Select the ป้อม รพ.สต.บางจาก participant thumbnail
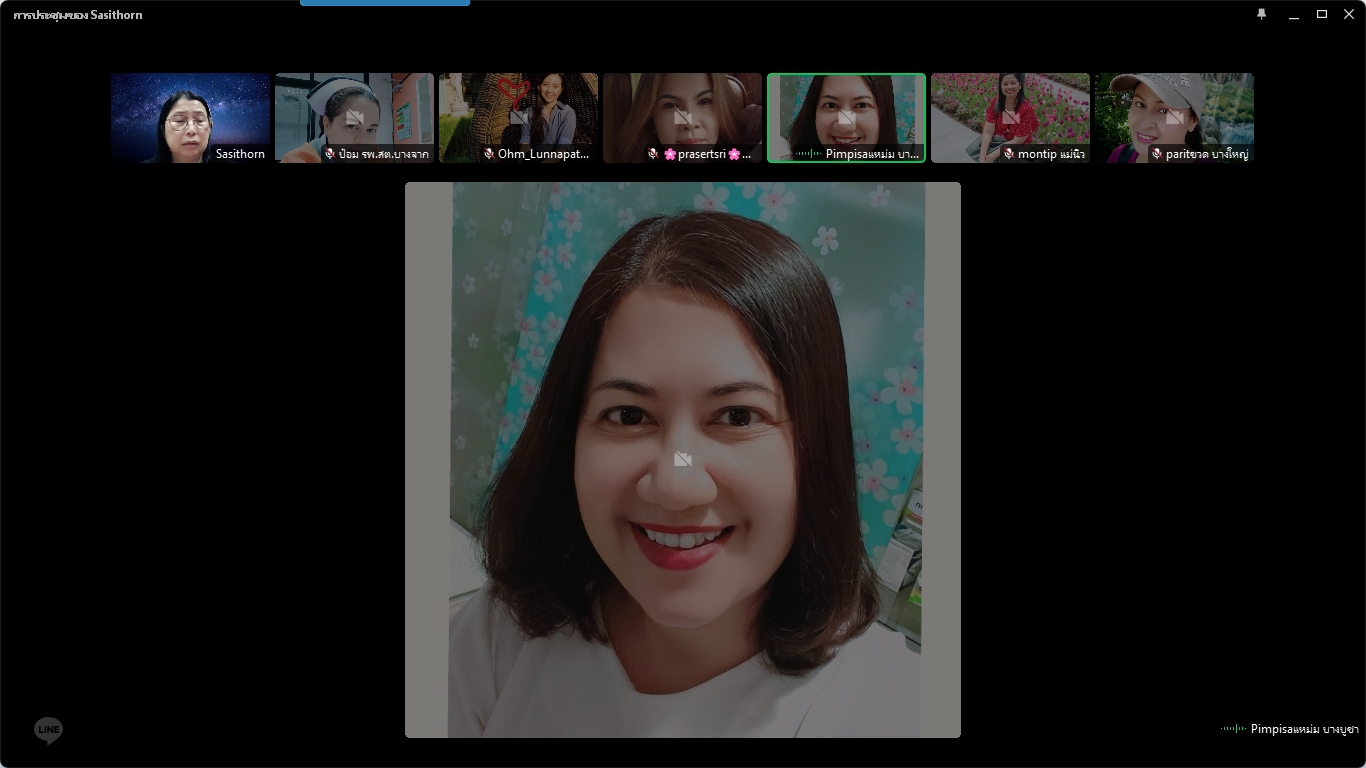 (x=354, y=115)
